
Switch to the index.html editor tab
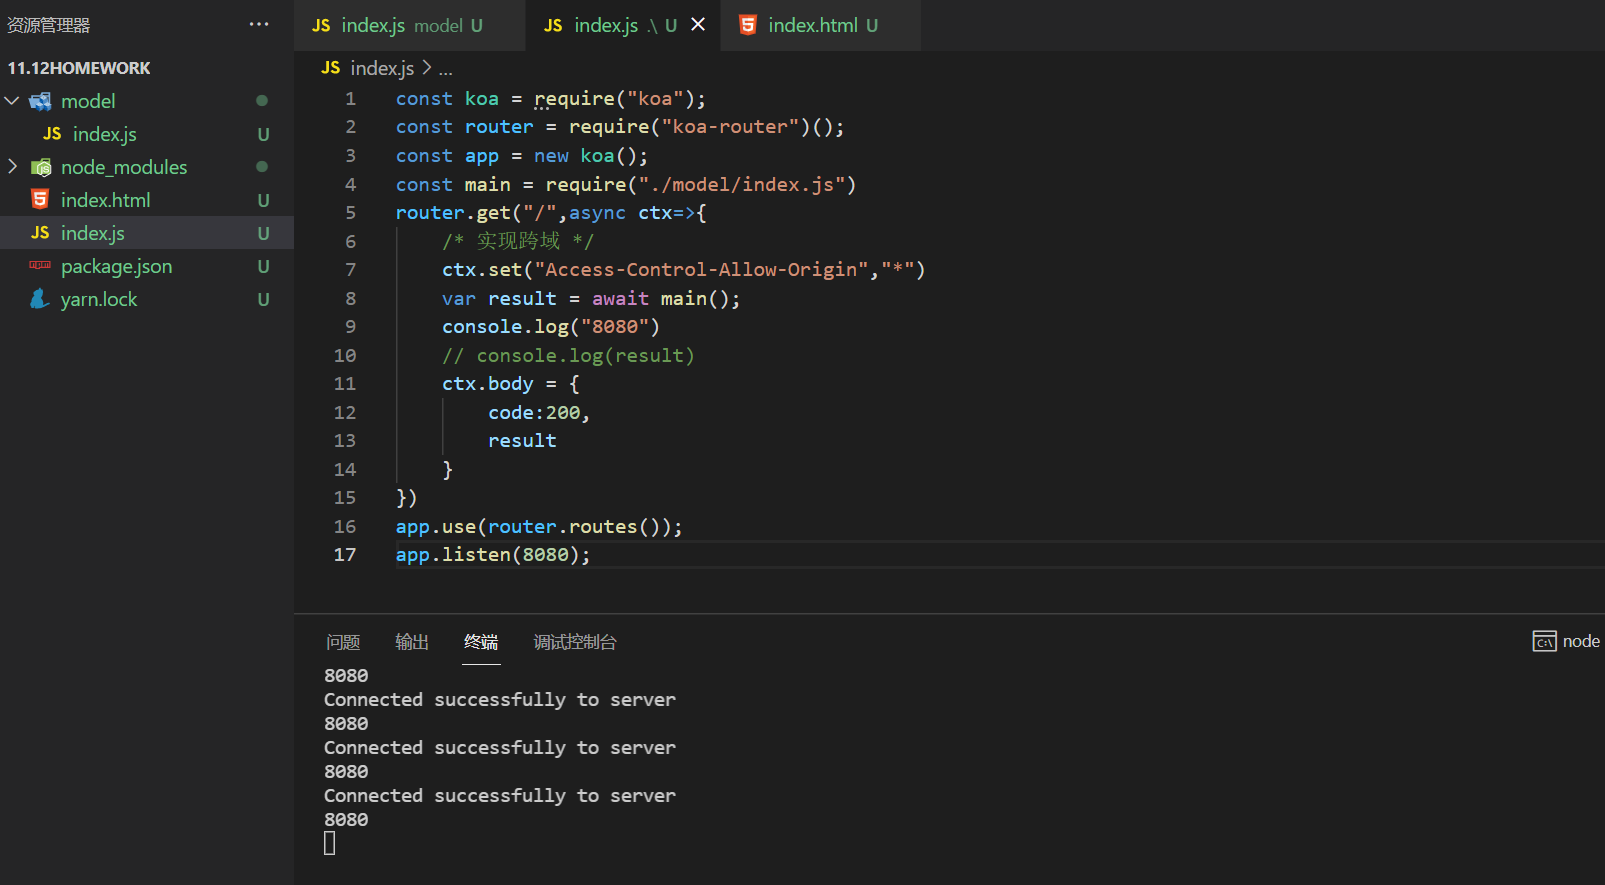tap(822, 25)
